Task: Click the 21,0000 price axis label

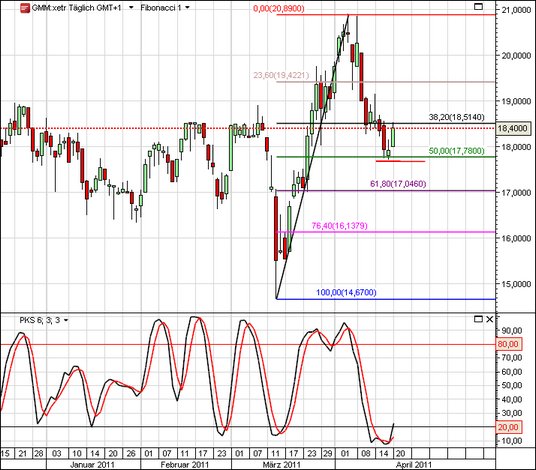Action: [516, 10]
